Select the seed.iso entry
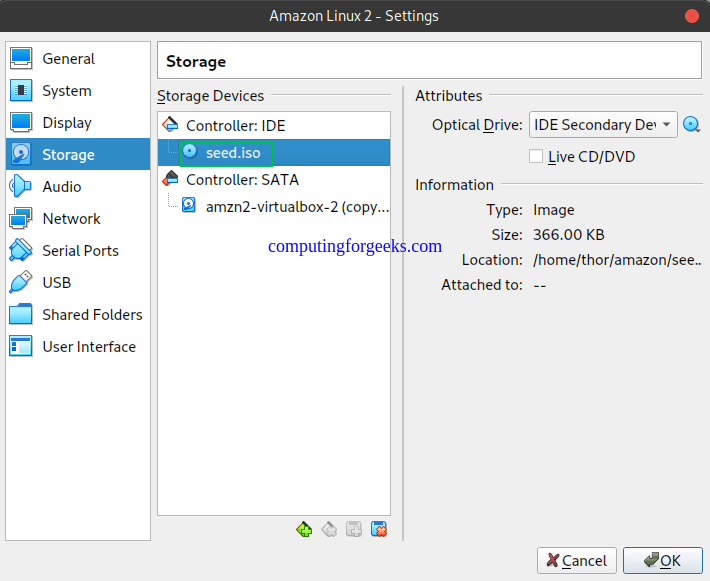The height and width of the screenshot is (581, 710). coord(273,153)
